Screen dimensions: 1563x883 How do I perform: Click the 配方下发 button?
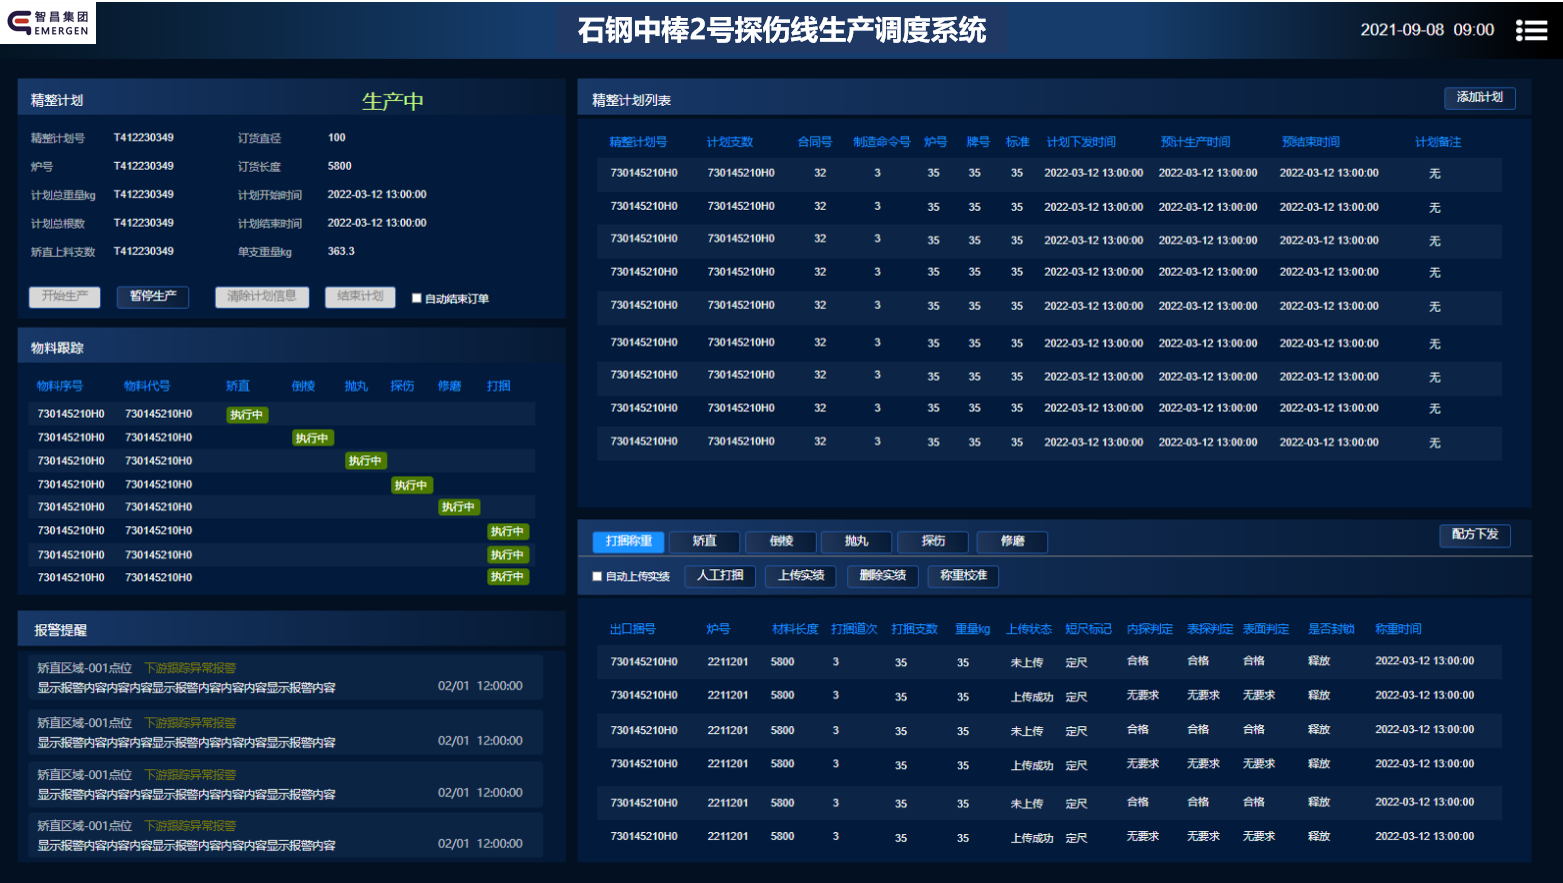point(1474,534)
